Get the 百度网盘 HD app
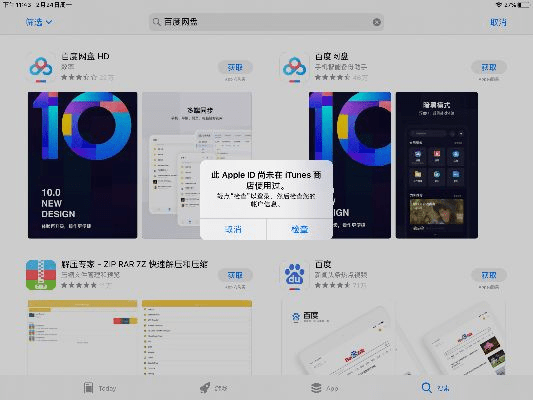The width and height of the screenshot is (533, 400). pyautogui.click(x=235, y=68)
